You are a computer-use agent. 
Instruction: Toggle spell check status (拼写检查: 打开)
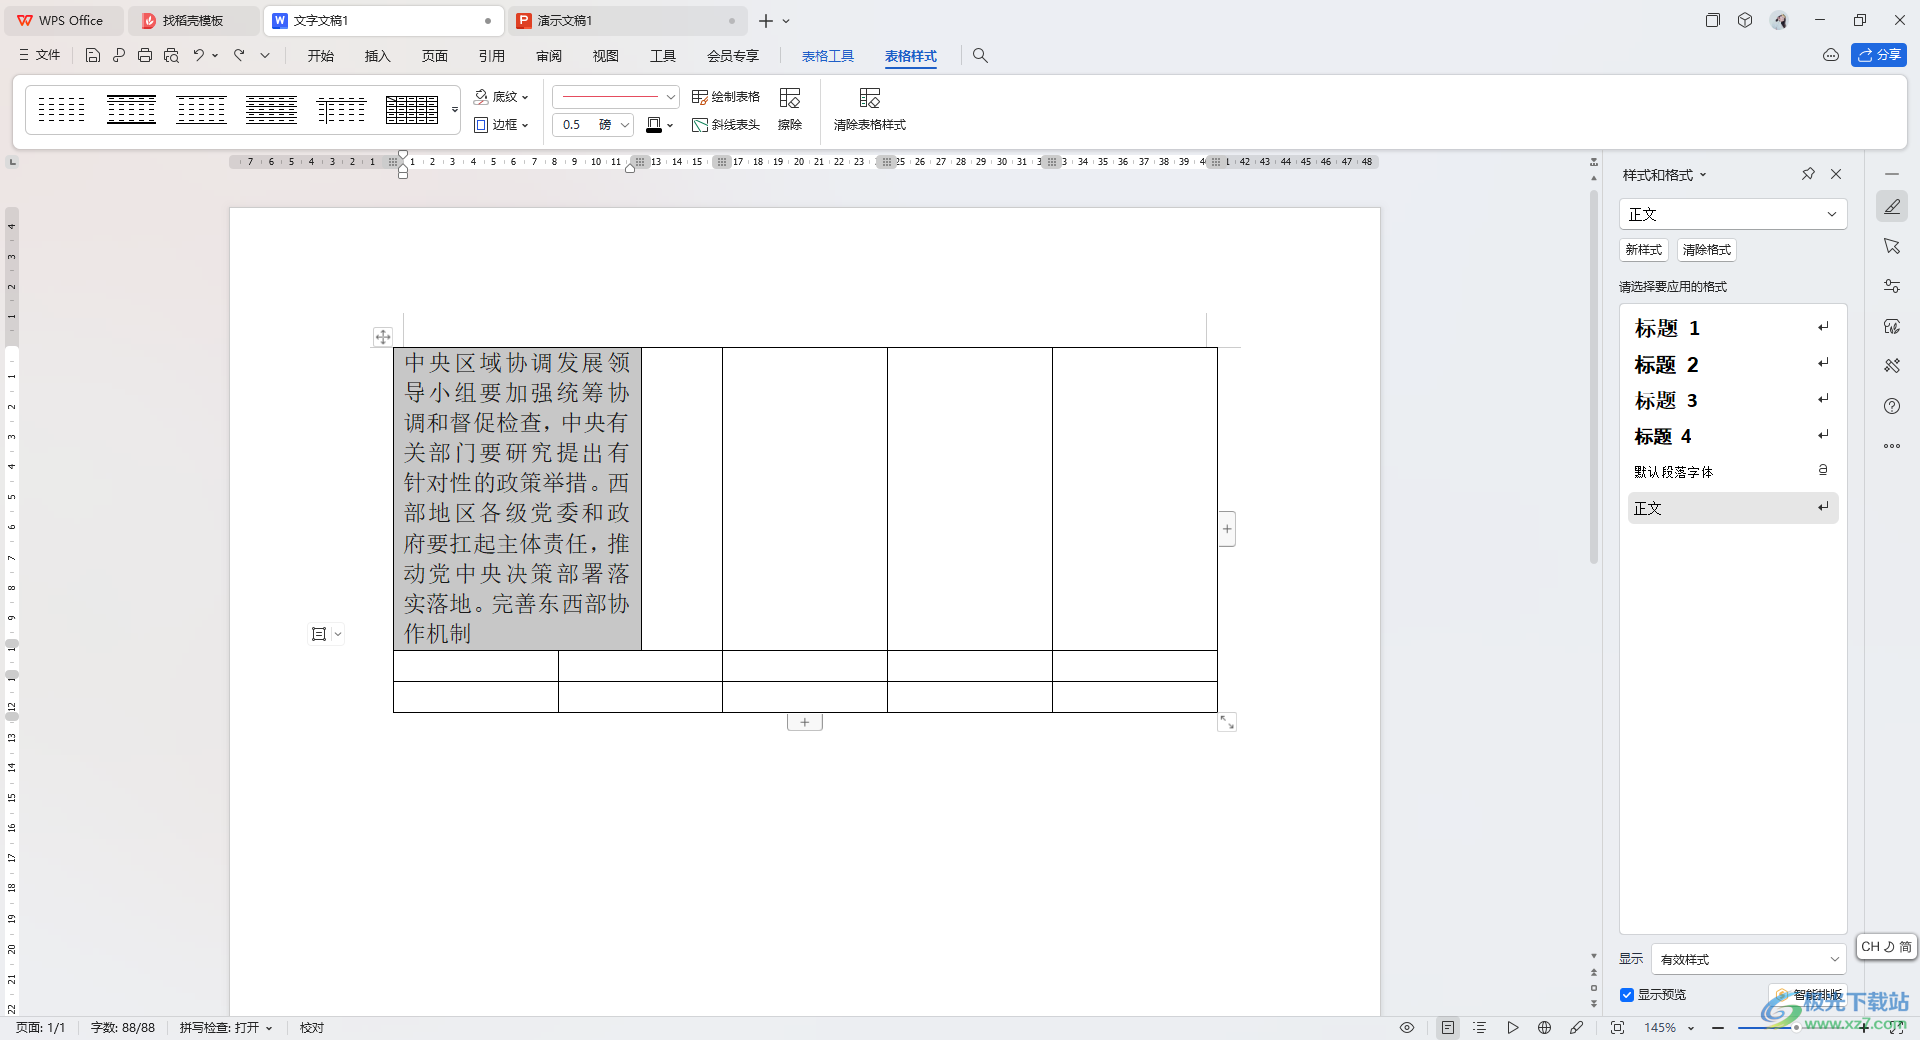(226, 1028)
